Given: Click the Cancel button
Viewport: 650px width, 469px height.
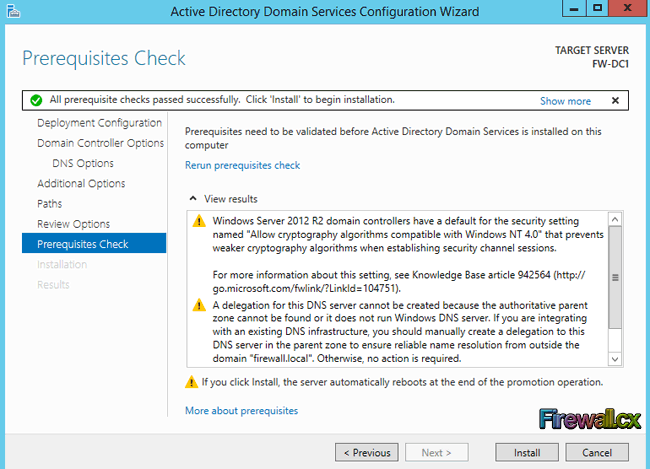Looking at the screenshot, I should (x=597, y=453).
